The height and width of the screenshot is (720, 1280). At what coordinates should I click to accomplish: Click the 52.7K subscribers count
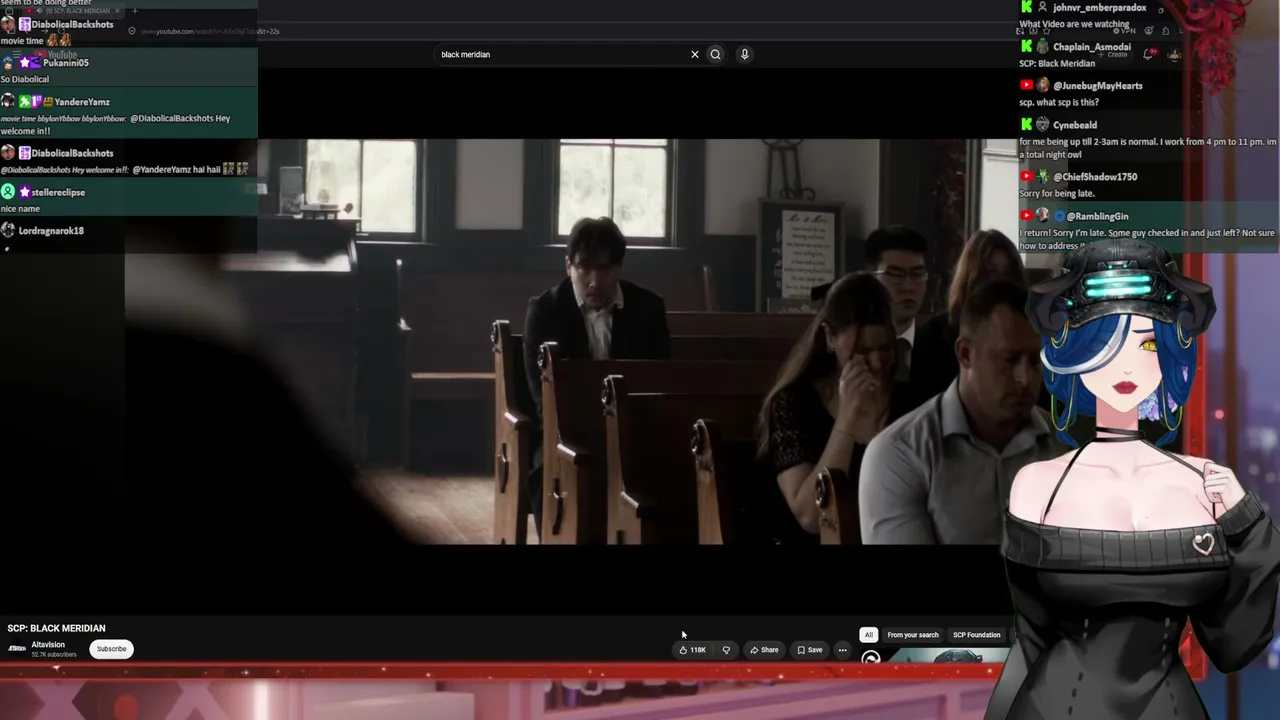[x=54, y=655]
